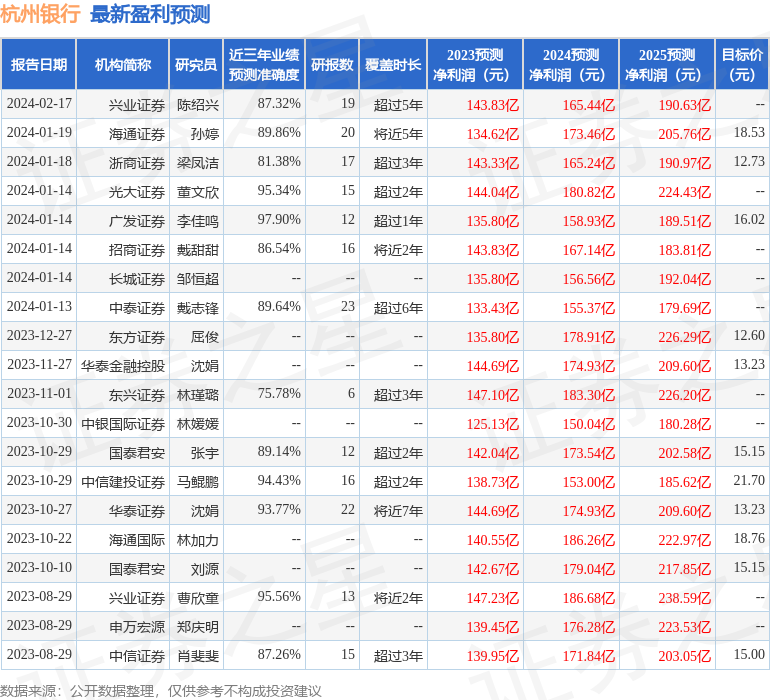Click researcher 屈俊

coord(205,336)
